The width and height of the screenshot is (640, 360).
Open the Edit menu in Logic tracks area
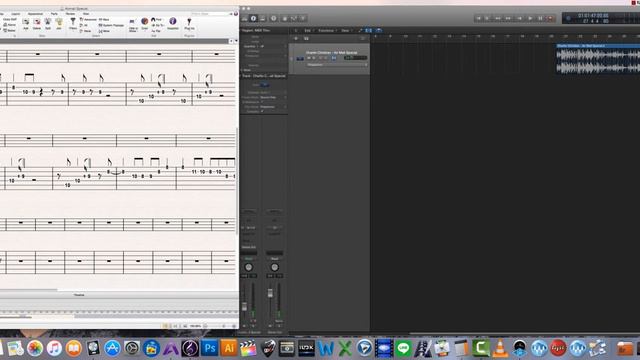pos(308,31)
